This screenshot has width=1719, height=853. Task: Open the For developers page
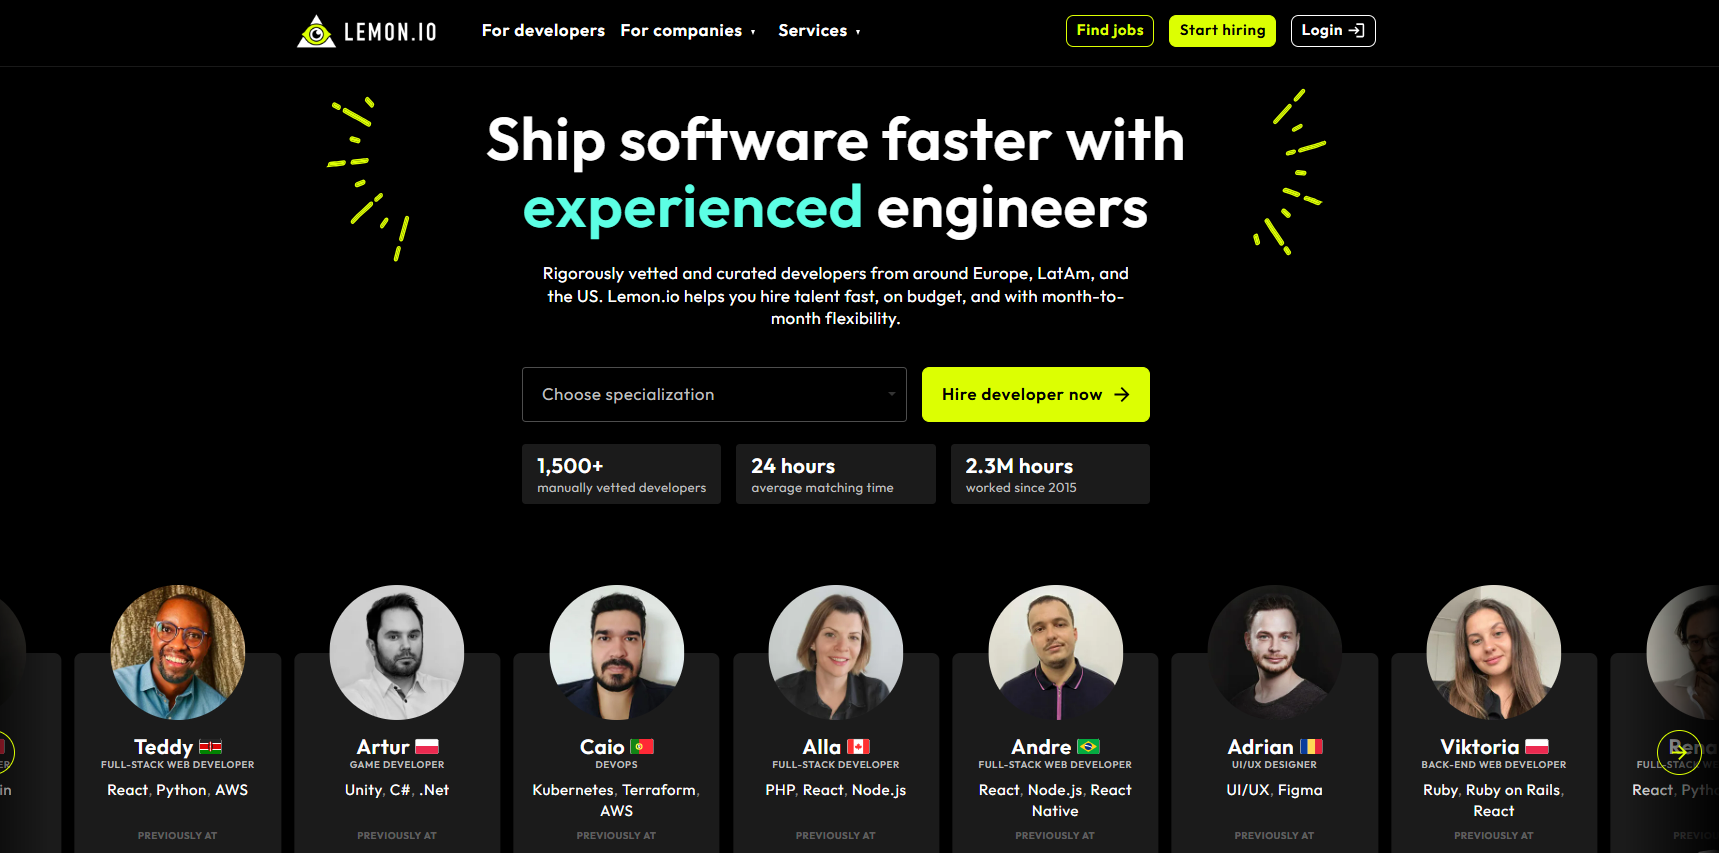click(543, 31)
